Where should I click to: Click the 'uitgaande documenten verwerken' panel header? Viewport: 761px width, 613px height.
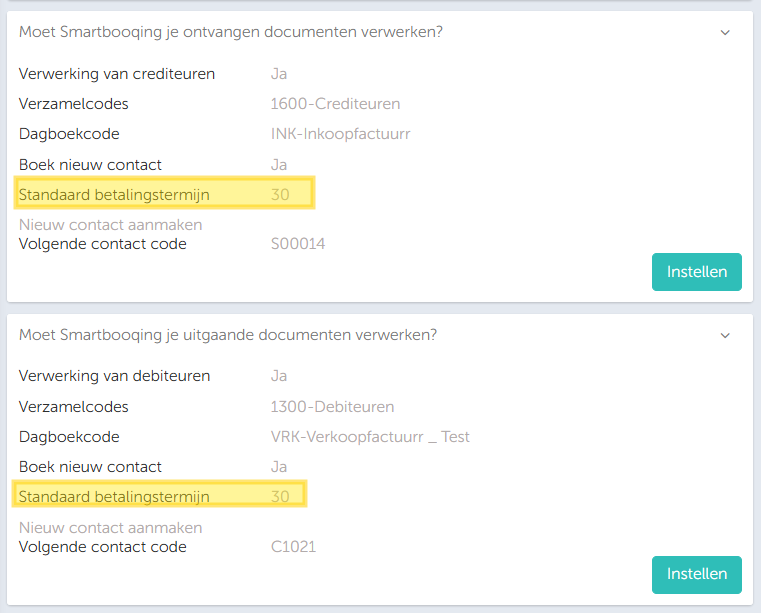coord(228,335)
